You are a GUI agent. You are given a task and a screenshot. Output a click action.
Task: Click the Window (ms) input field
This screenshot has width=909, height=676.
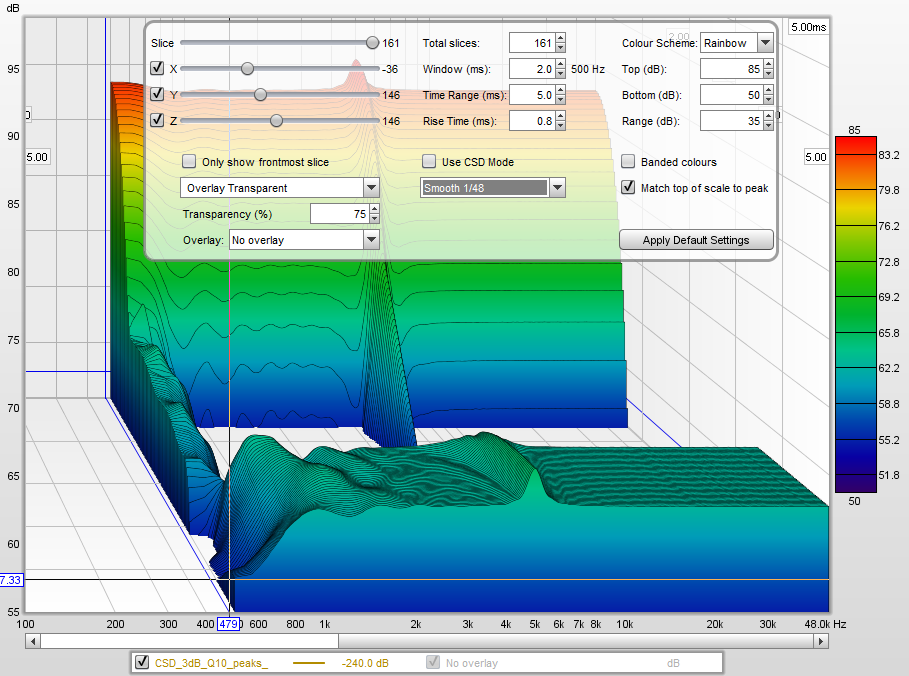[x=532, y=69]
